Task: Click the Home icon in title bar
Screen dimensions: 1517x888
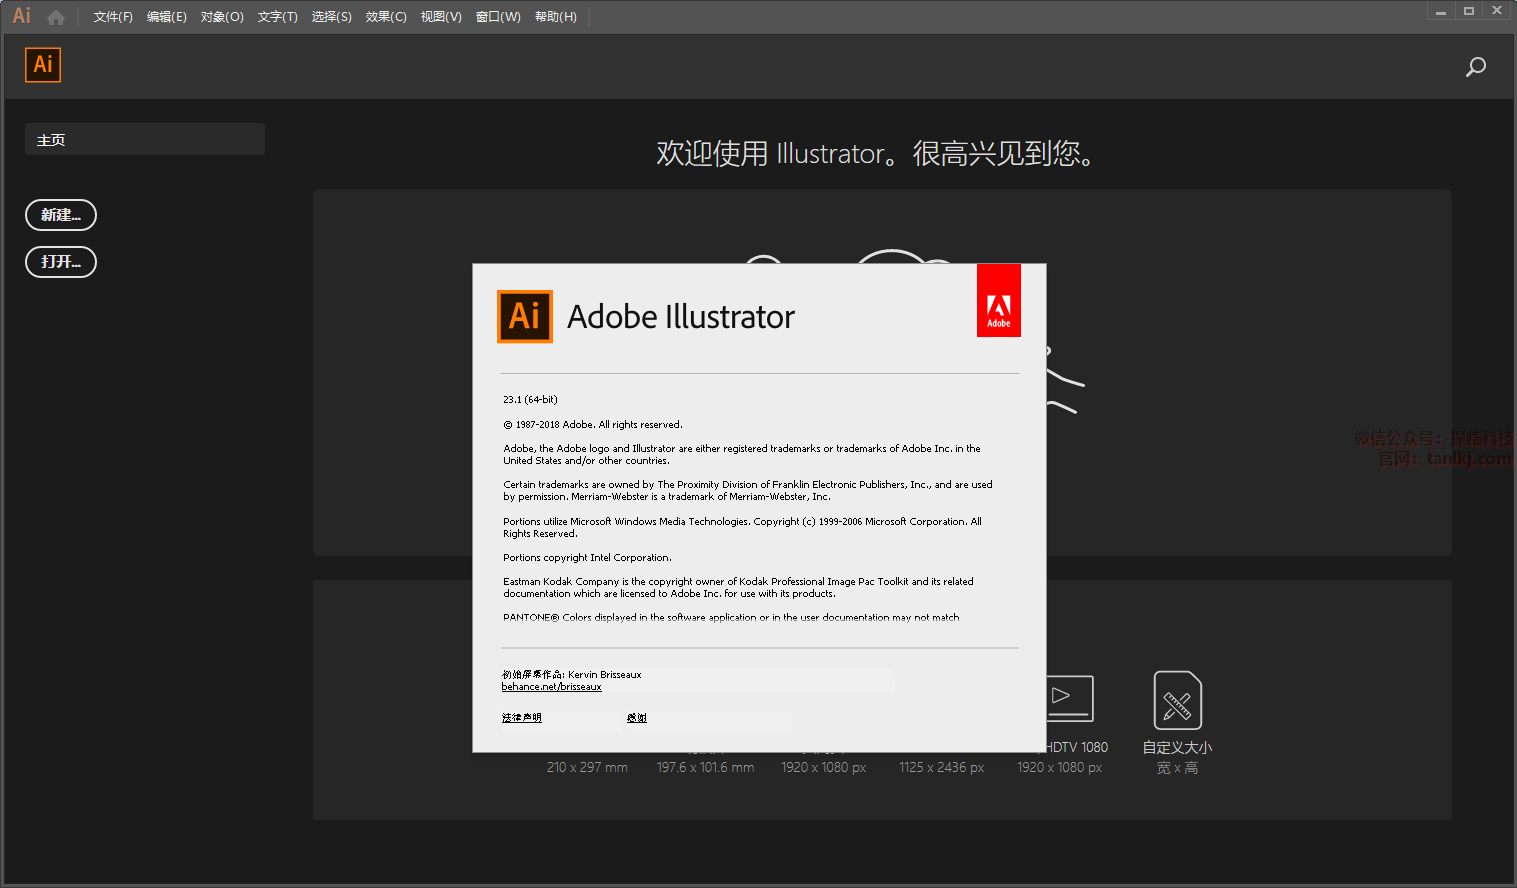Action: (56, 17)
